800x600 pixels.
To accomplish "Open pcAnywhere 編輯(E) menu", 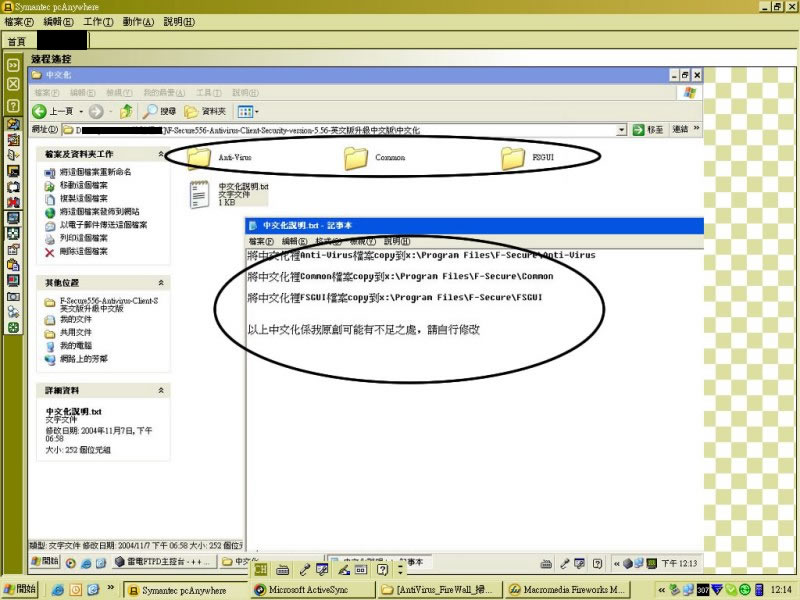I will 59,22.
